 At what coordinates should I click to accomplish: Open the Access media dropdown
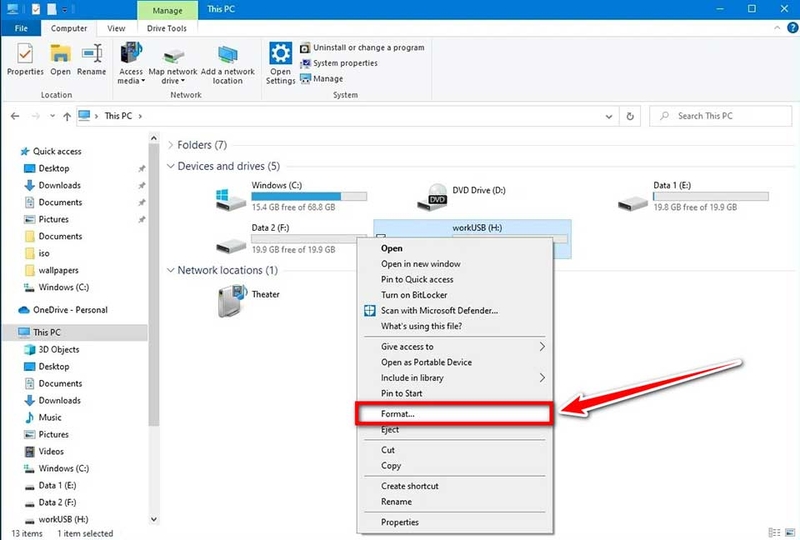tap(131, 63)
